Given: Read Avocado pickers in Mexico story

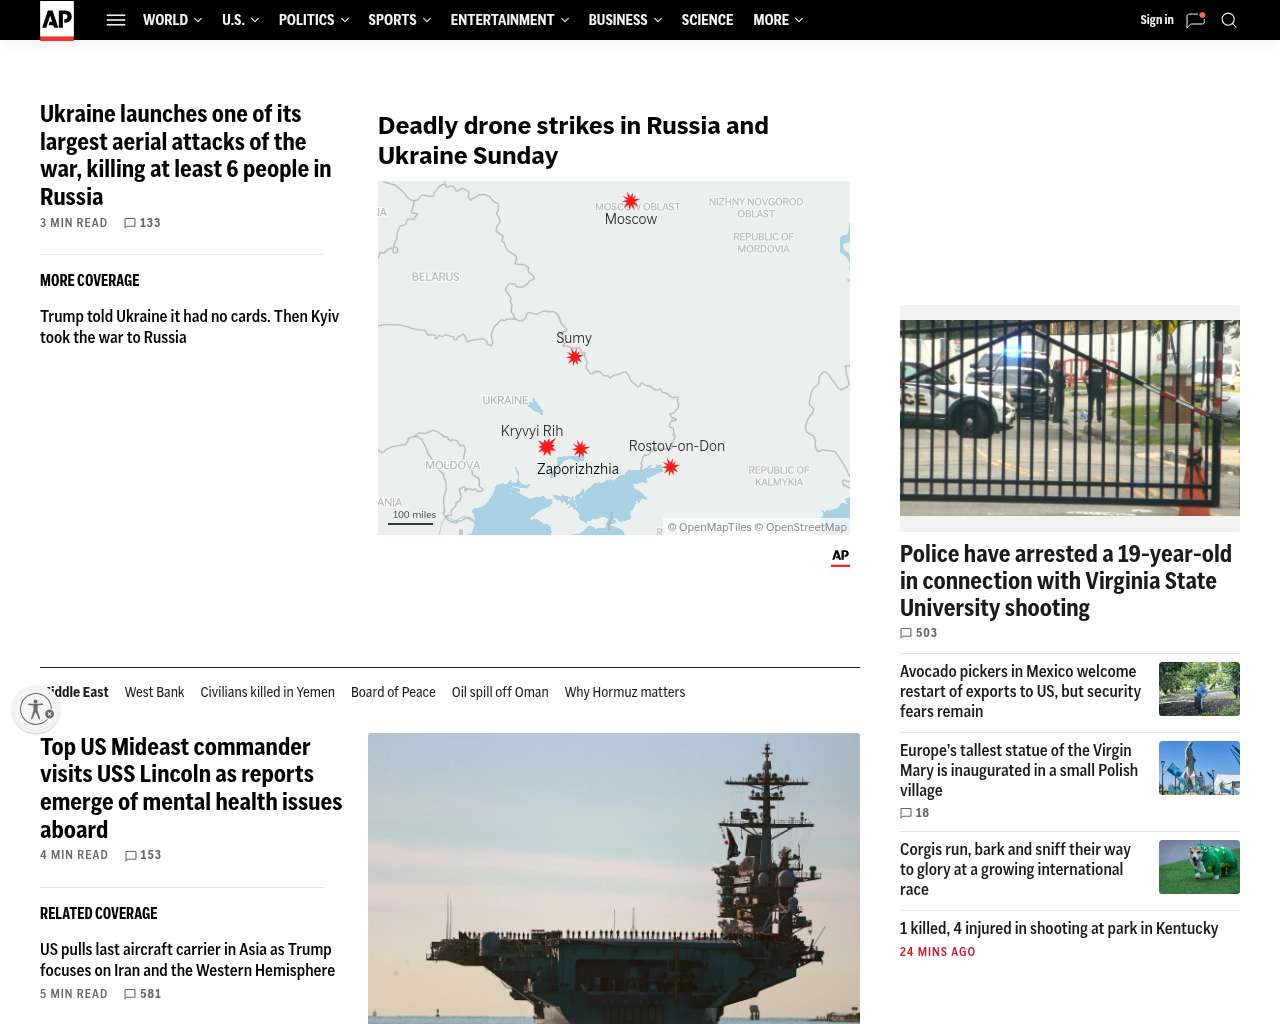Looking at the screenshot, I should click(1020, 691).
